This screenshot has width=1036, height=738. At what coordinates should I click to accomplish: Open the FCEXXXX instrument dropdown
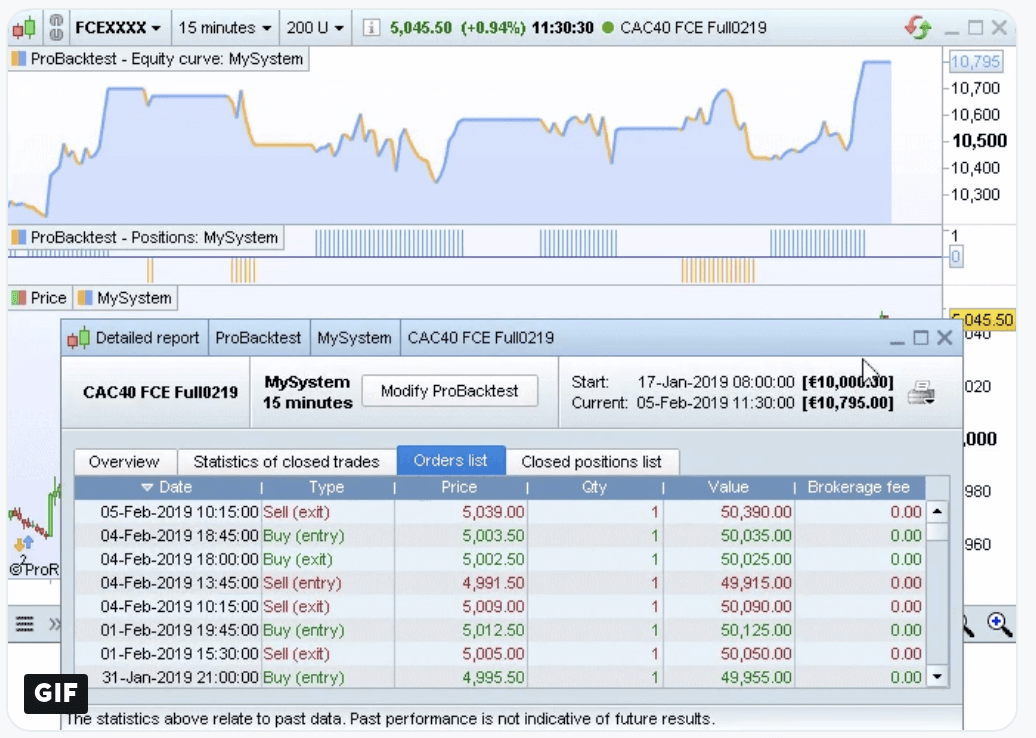tap(118, 28)
